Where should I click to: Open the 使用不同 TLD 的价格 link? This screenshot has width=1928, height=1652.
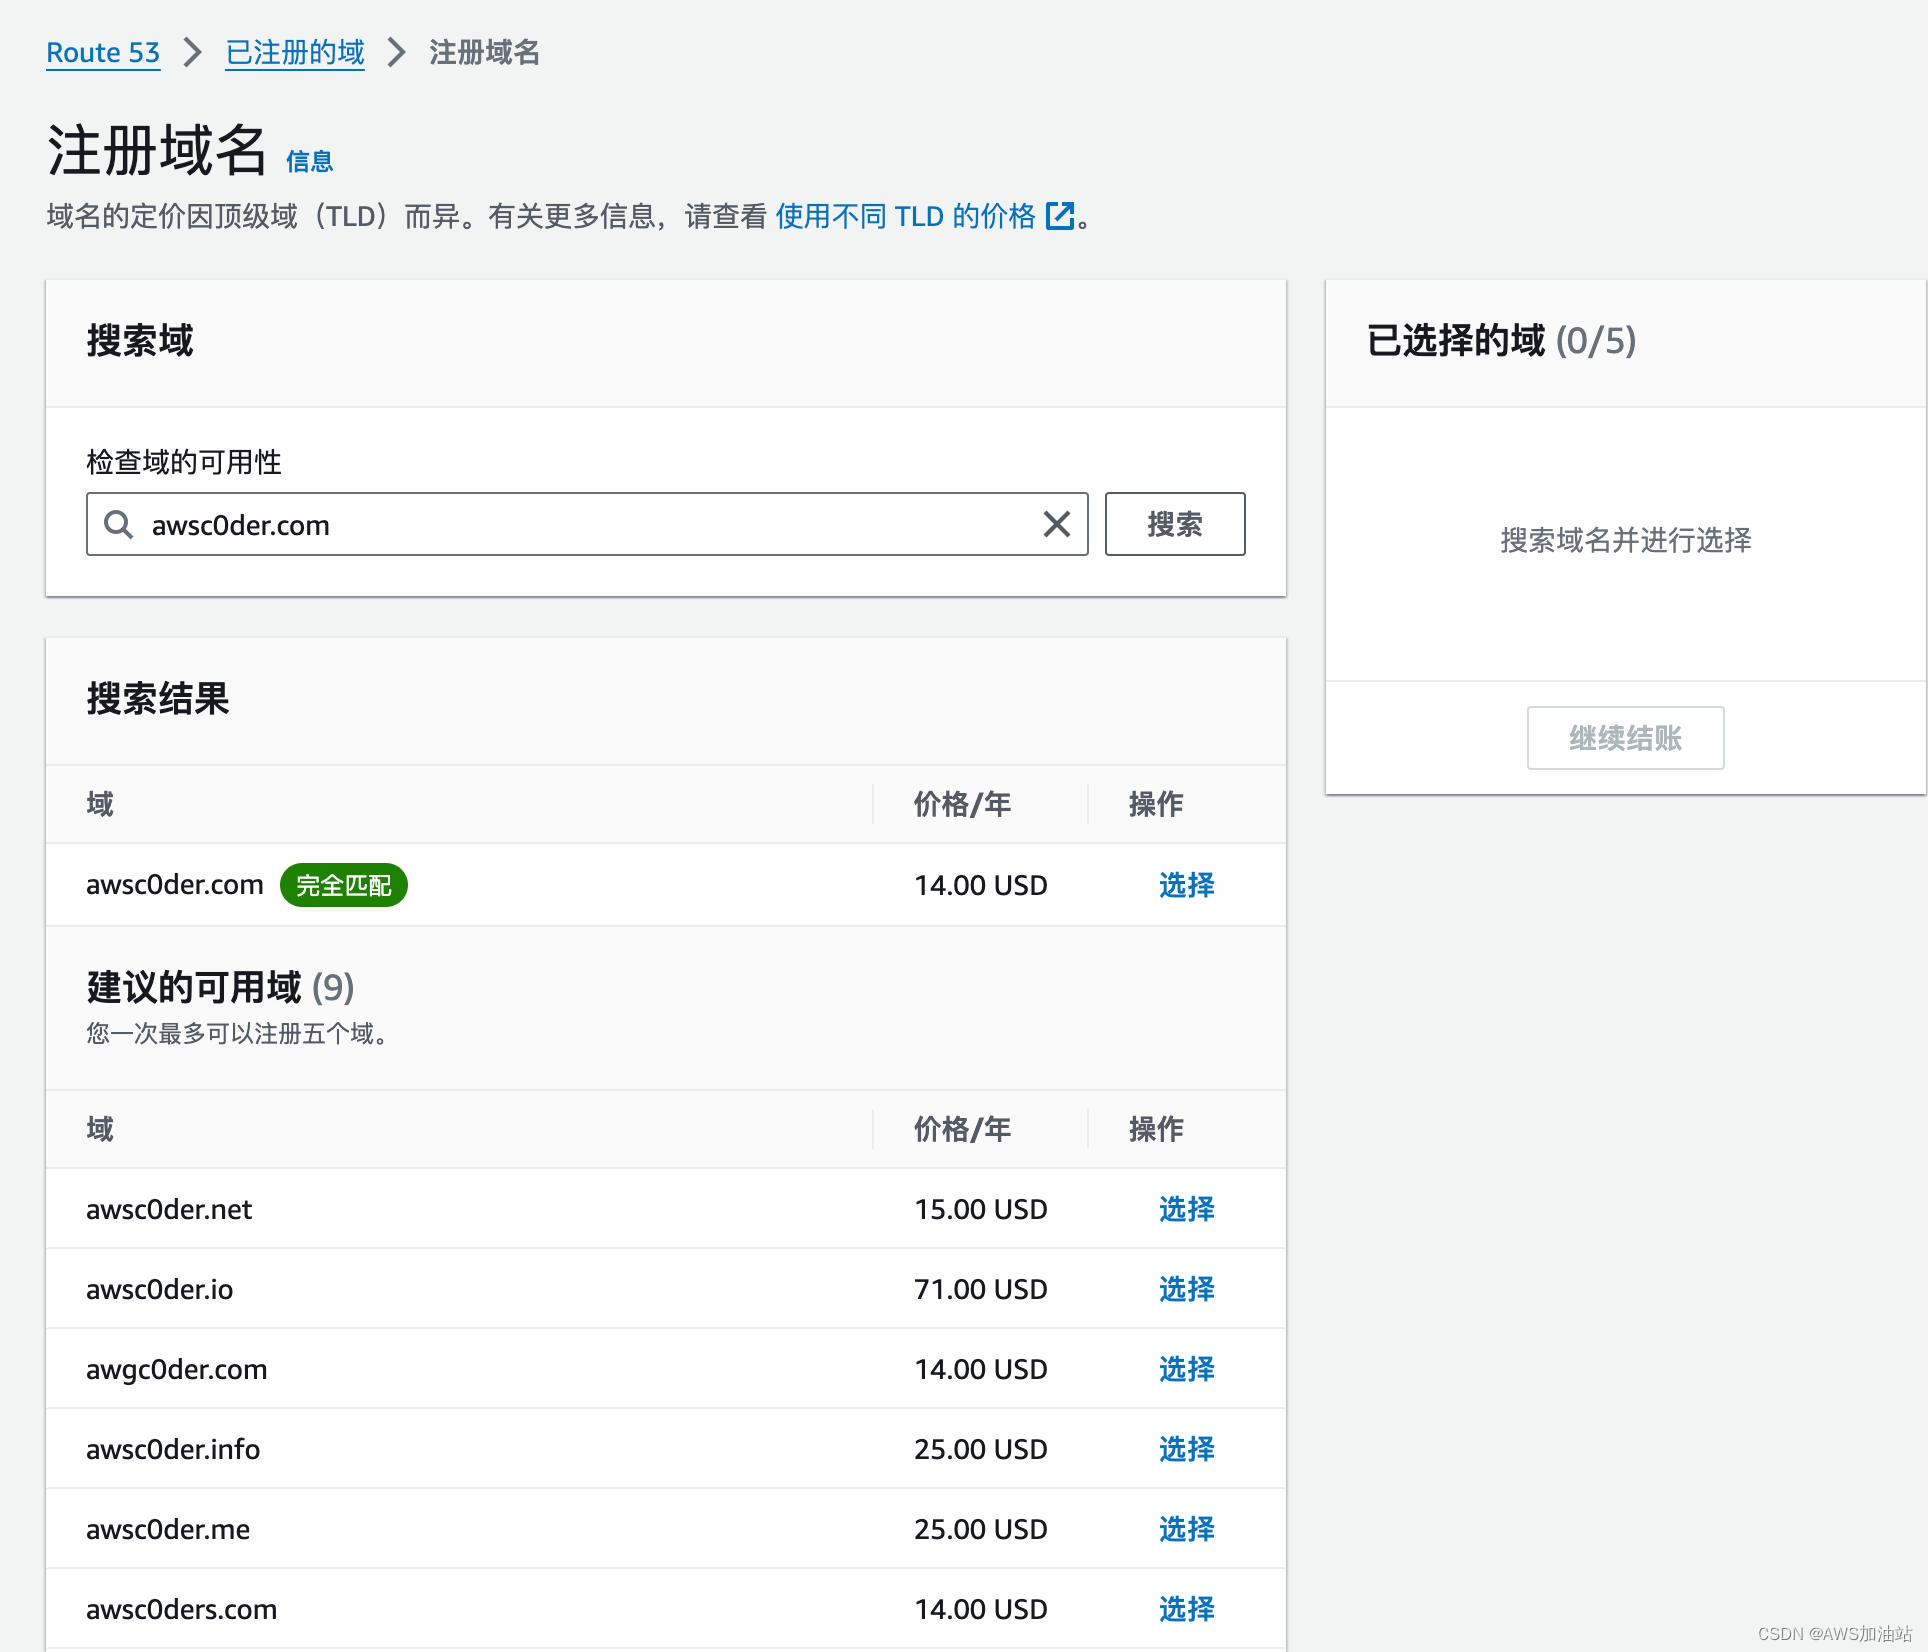point(905,216)
